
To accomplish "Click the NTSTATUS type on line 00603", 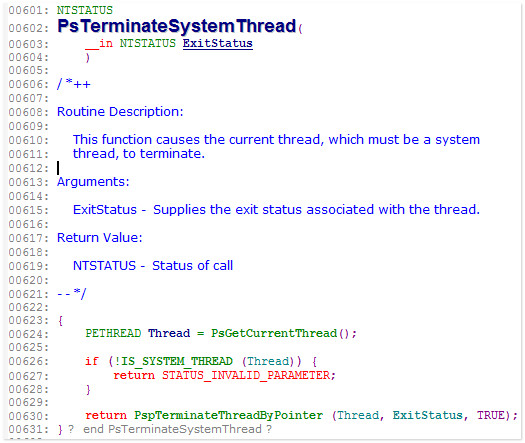I will 148,44.
